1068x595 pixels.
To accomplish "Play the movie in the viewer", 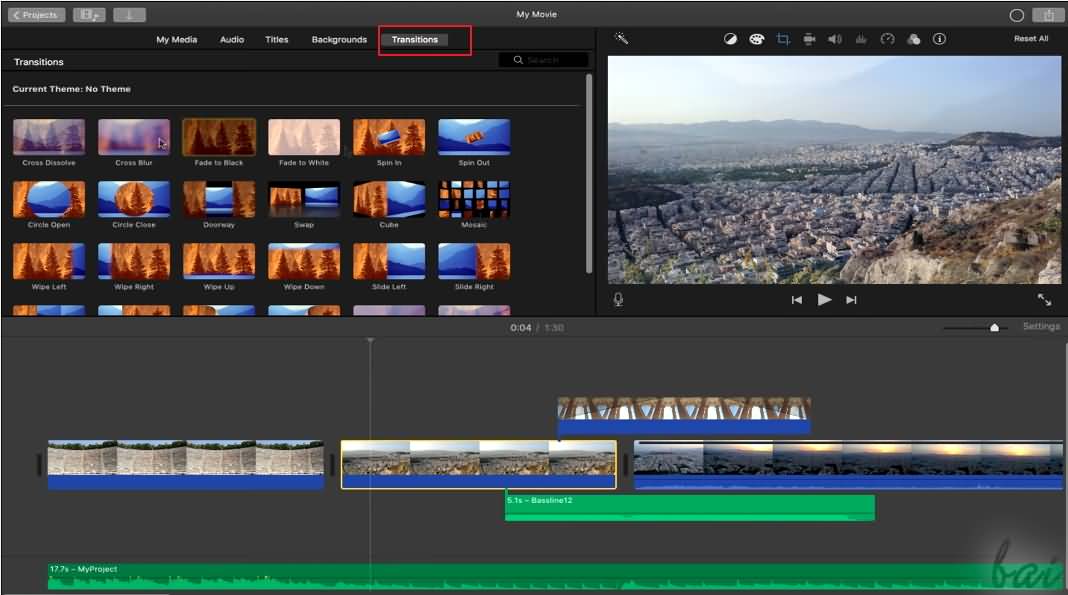I will pyautogui.click(x=823, y=298).
